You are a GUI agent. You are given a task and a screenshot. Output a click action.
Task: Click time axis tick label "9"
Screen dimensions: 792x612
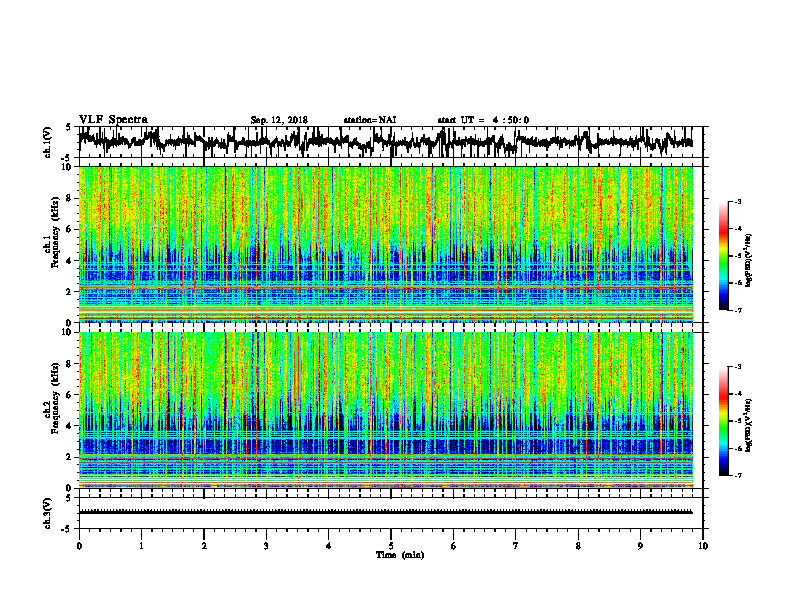(x=640, y=546)
